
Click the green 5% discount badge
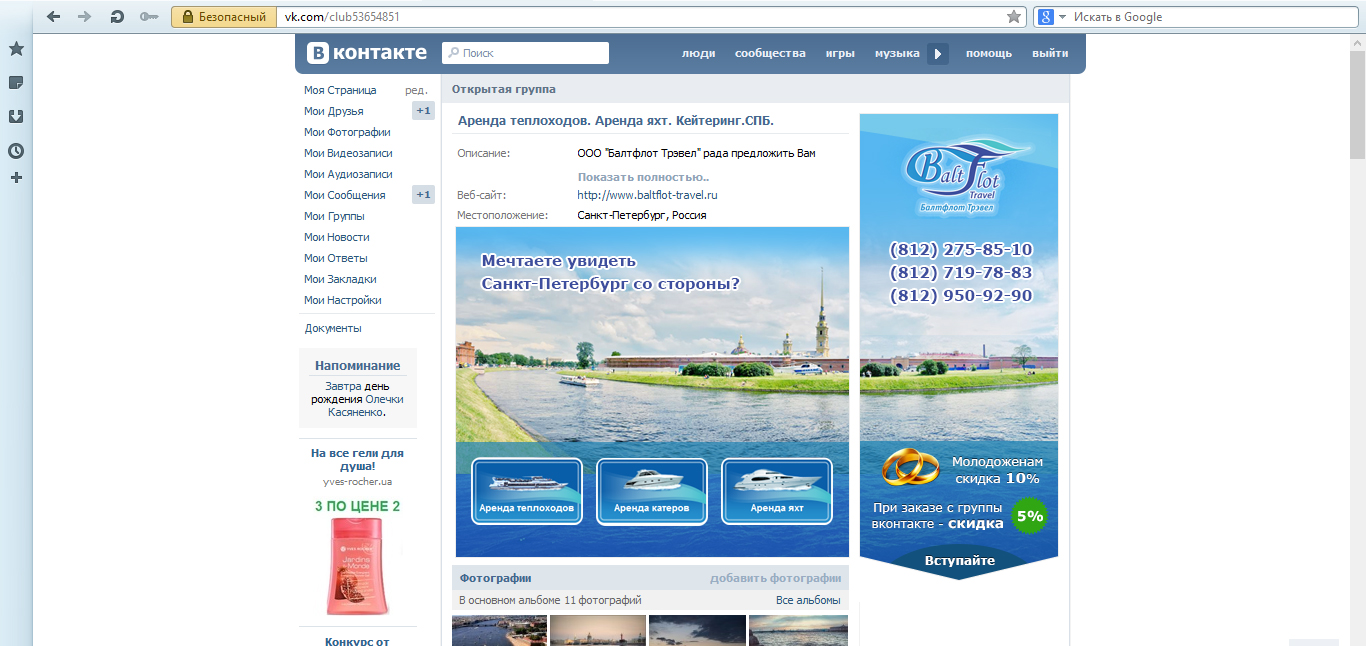click(x=1029, y=516)
